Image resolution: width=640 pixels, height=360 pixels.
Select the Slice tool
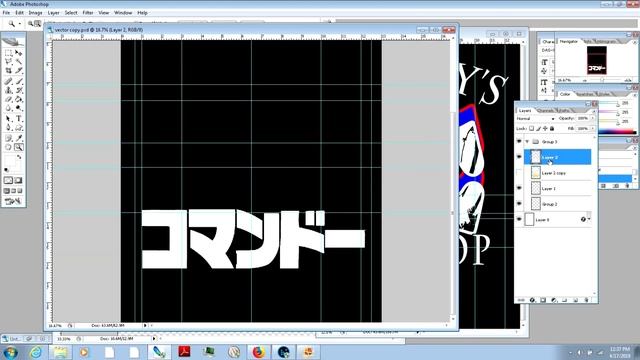[x=18, y=71]
